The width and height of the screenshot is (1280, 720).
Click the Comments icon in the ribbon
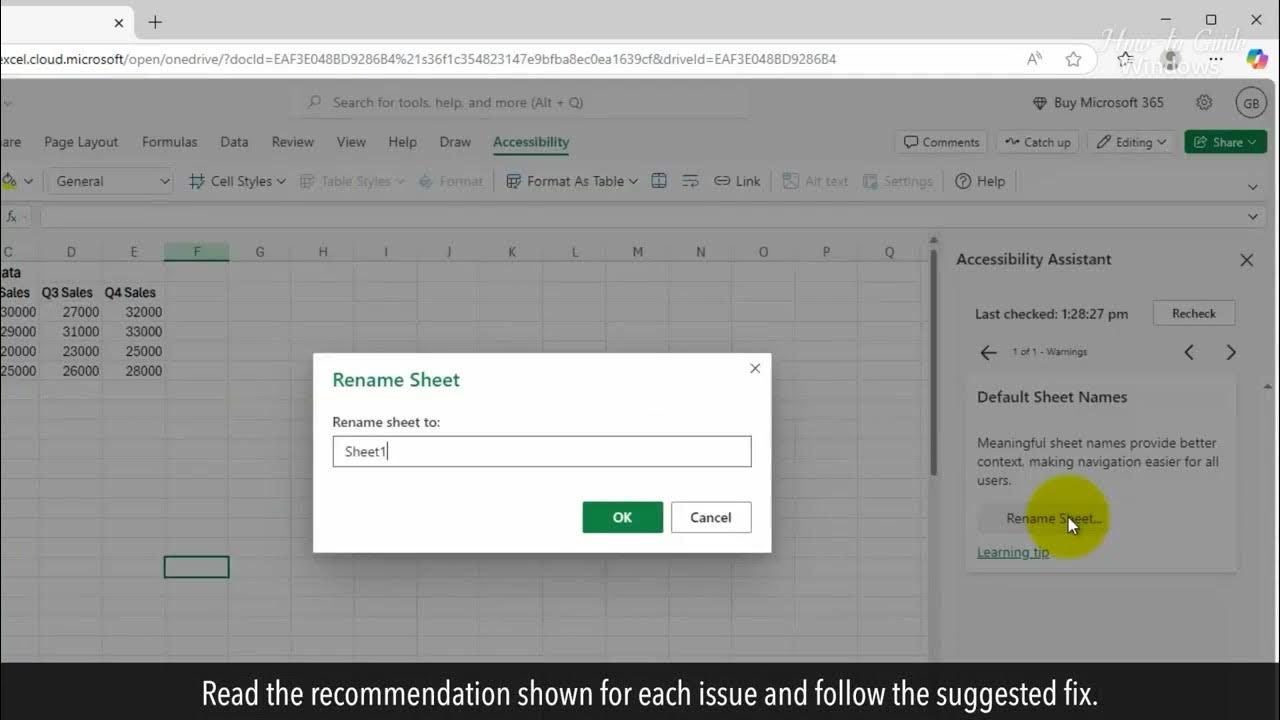click(x=939, y=141)
